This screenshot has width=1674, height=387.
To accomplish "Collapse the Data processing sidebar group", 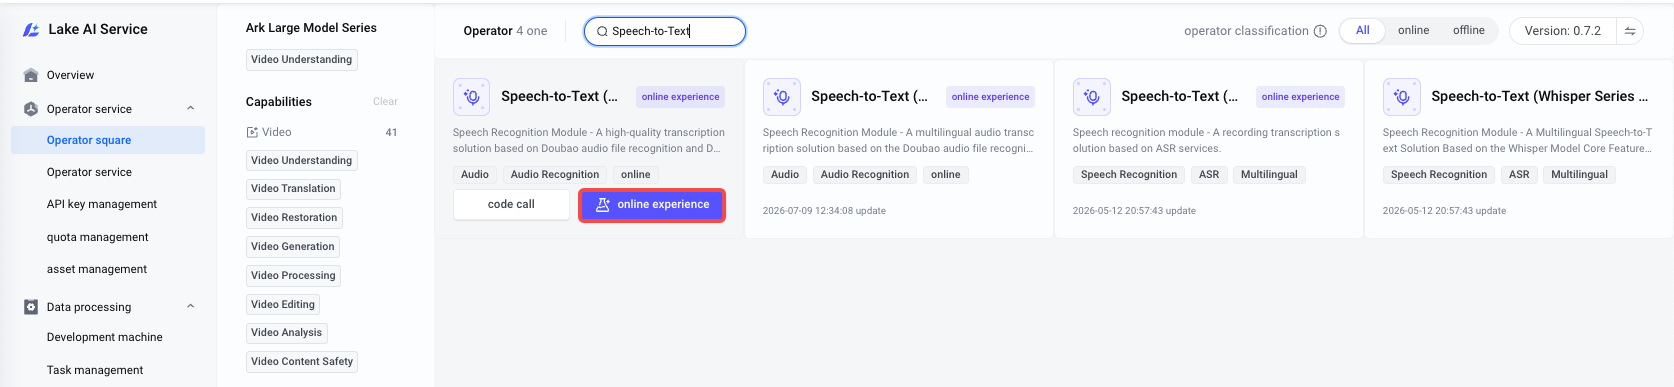I will (190, 306).
